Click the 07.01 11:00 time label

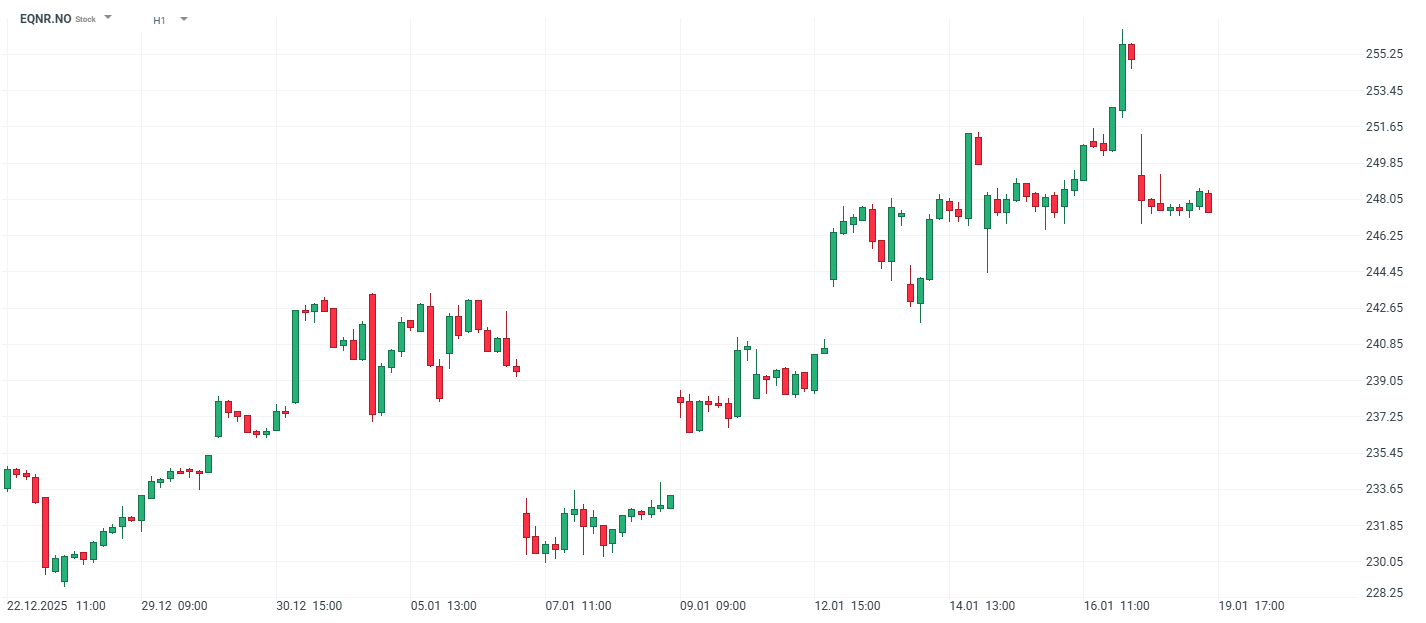point(578,606)
